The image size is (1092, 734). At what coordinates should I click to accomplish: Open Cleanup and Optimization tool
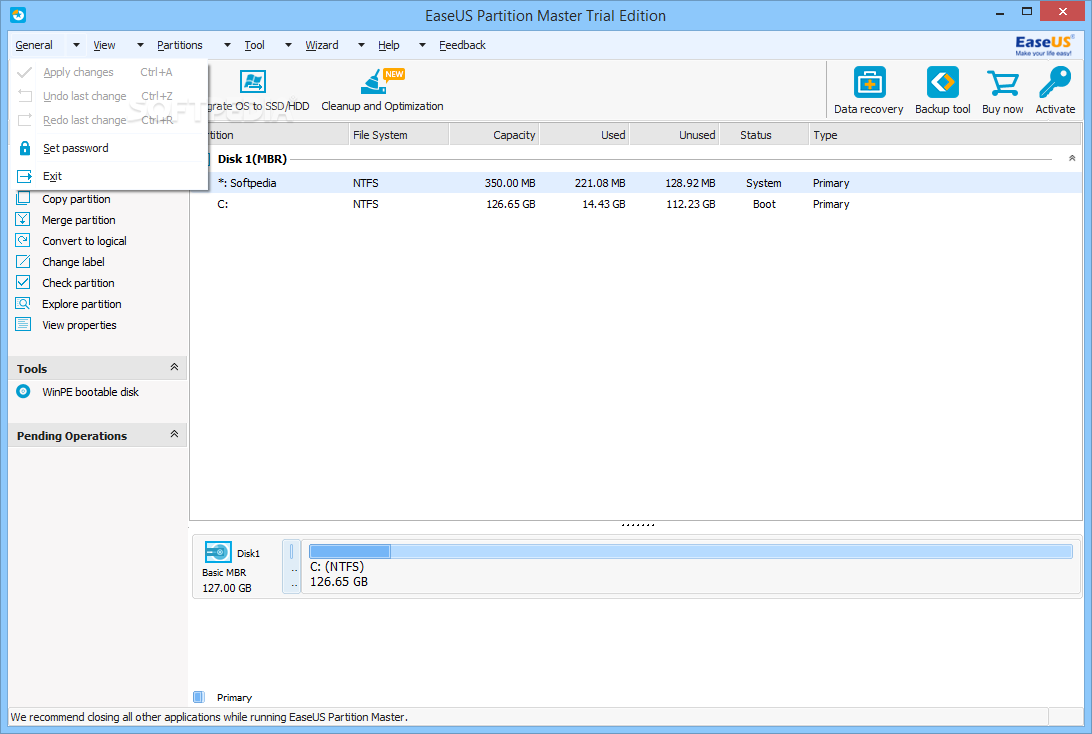(x=382, y=91)
